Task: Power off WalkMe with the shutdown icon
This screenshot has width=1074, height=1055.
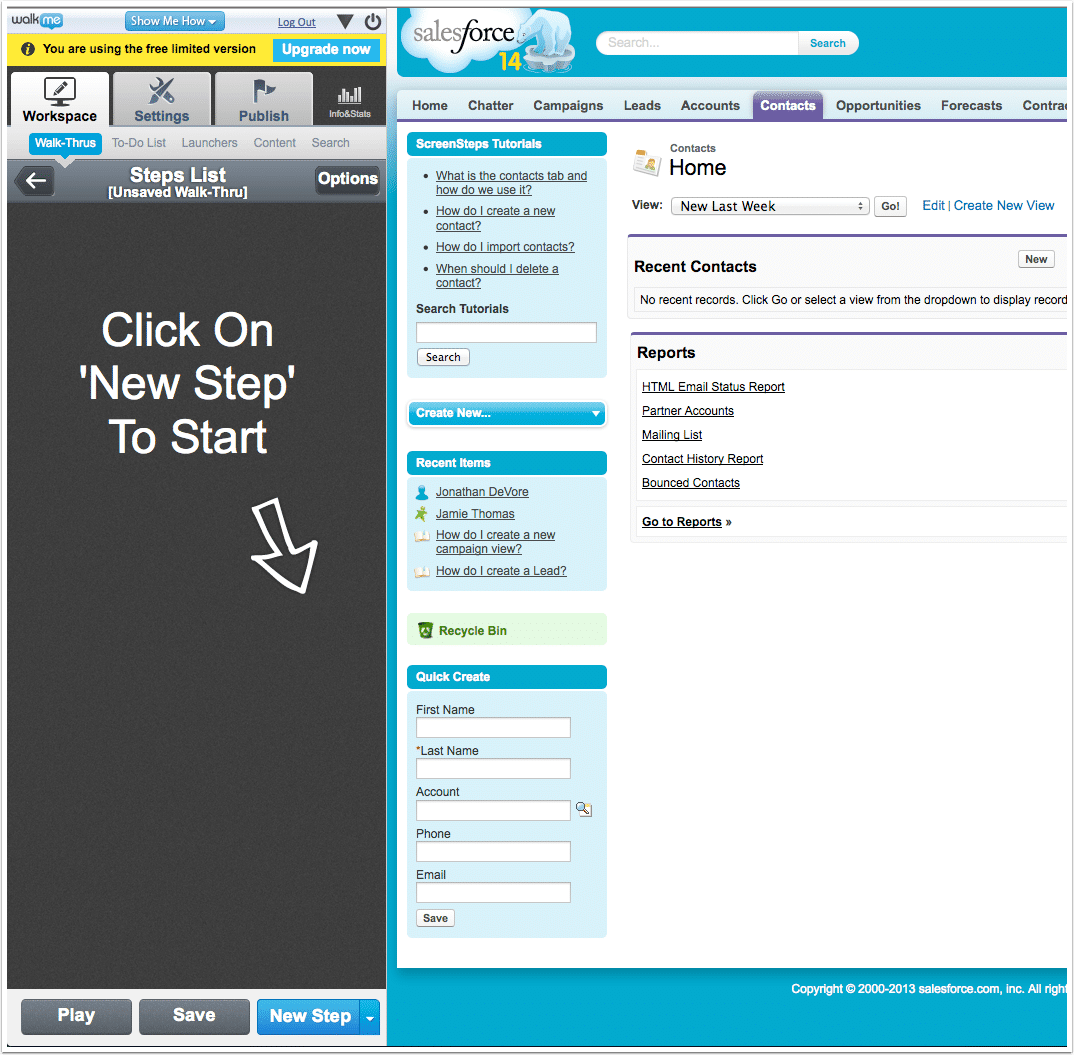Action: (371, 21)
